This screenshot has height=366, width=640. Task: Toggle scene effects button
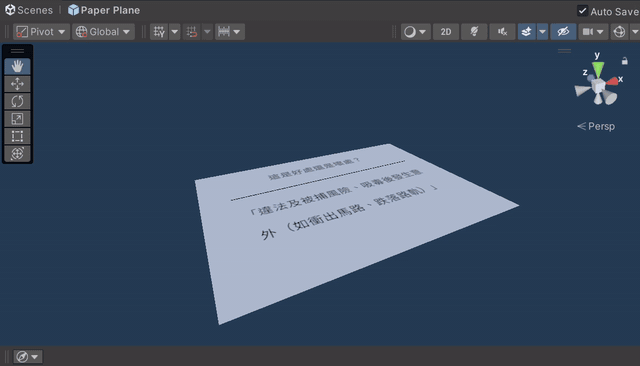[x=527, y=32]
